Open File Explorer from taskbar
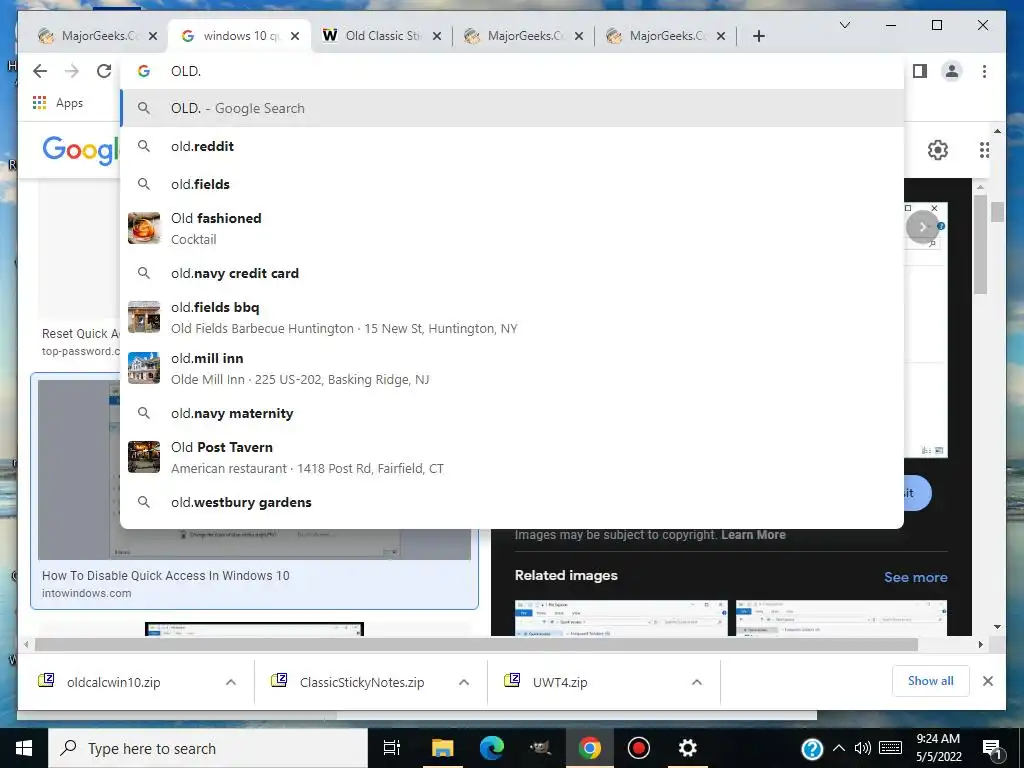The image size is (1024, 768). tap(442, 748)
